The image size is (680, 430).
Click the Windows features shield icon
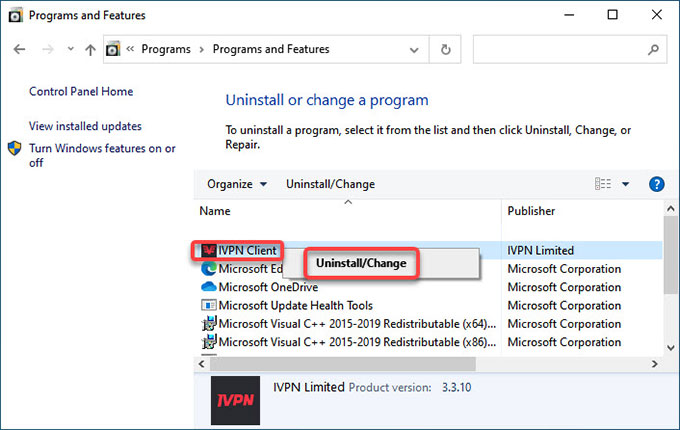15,148
